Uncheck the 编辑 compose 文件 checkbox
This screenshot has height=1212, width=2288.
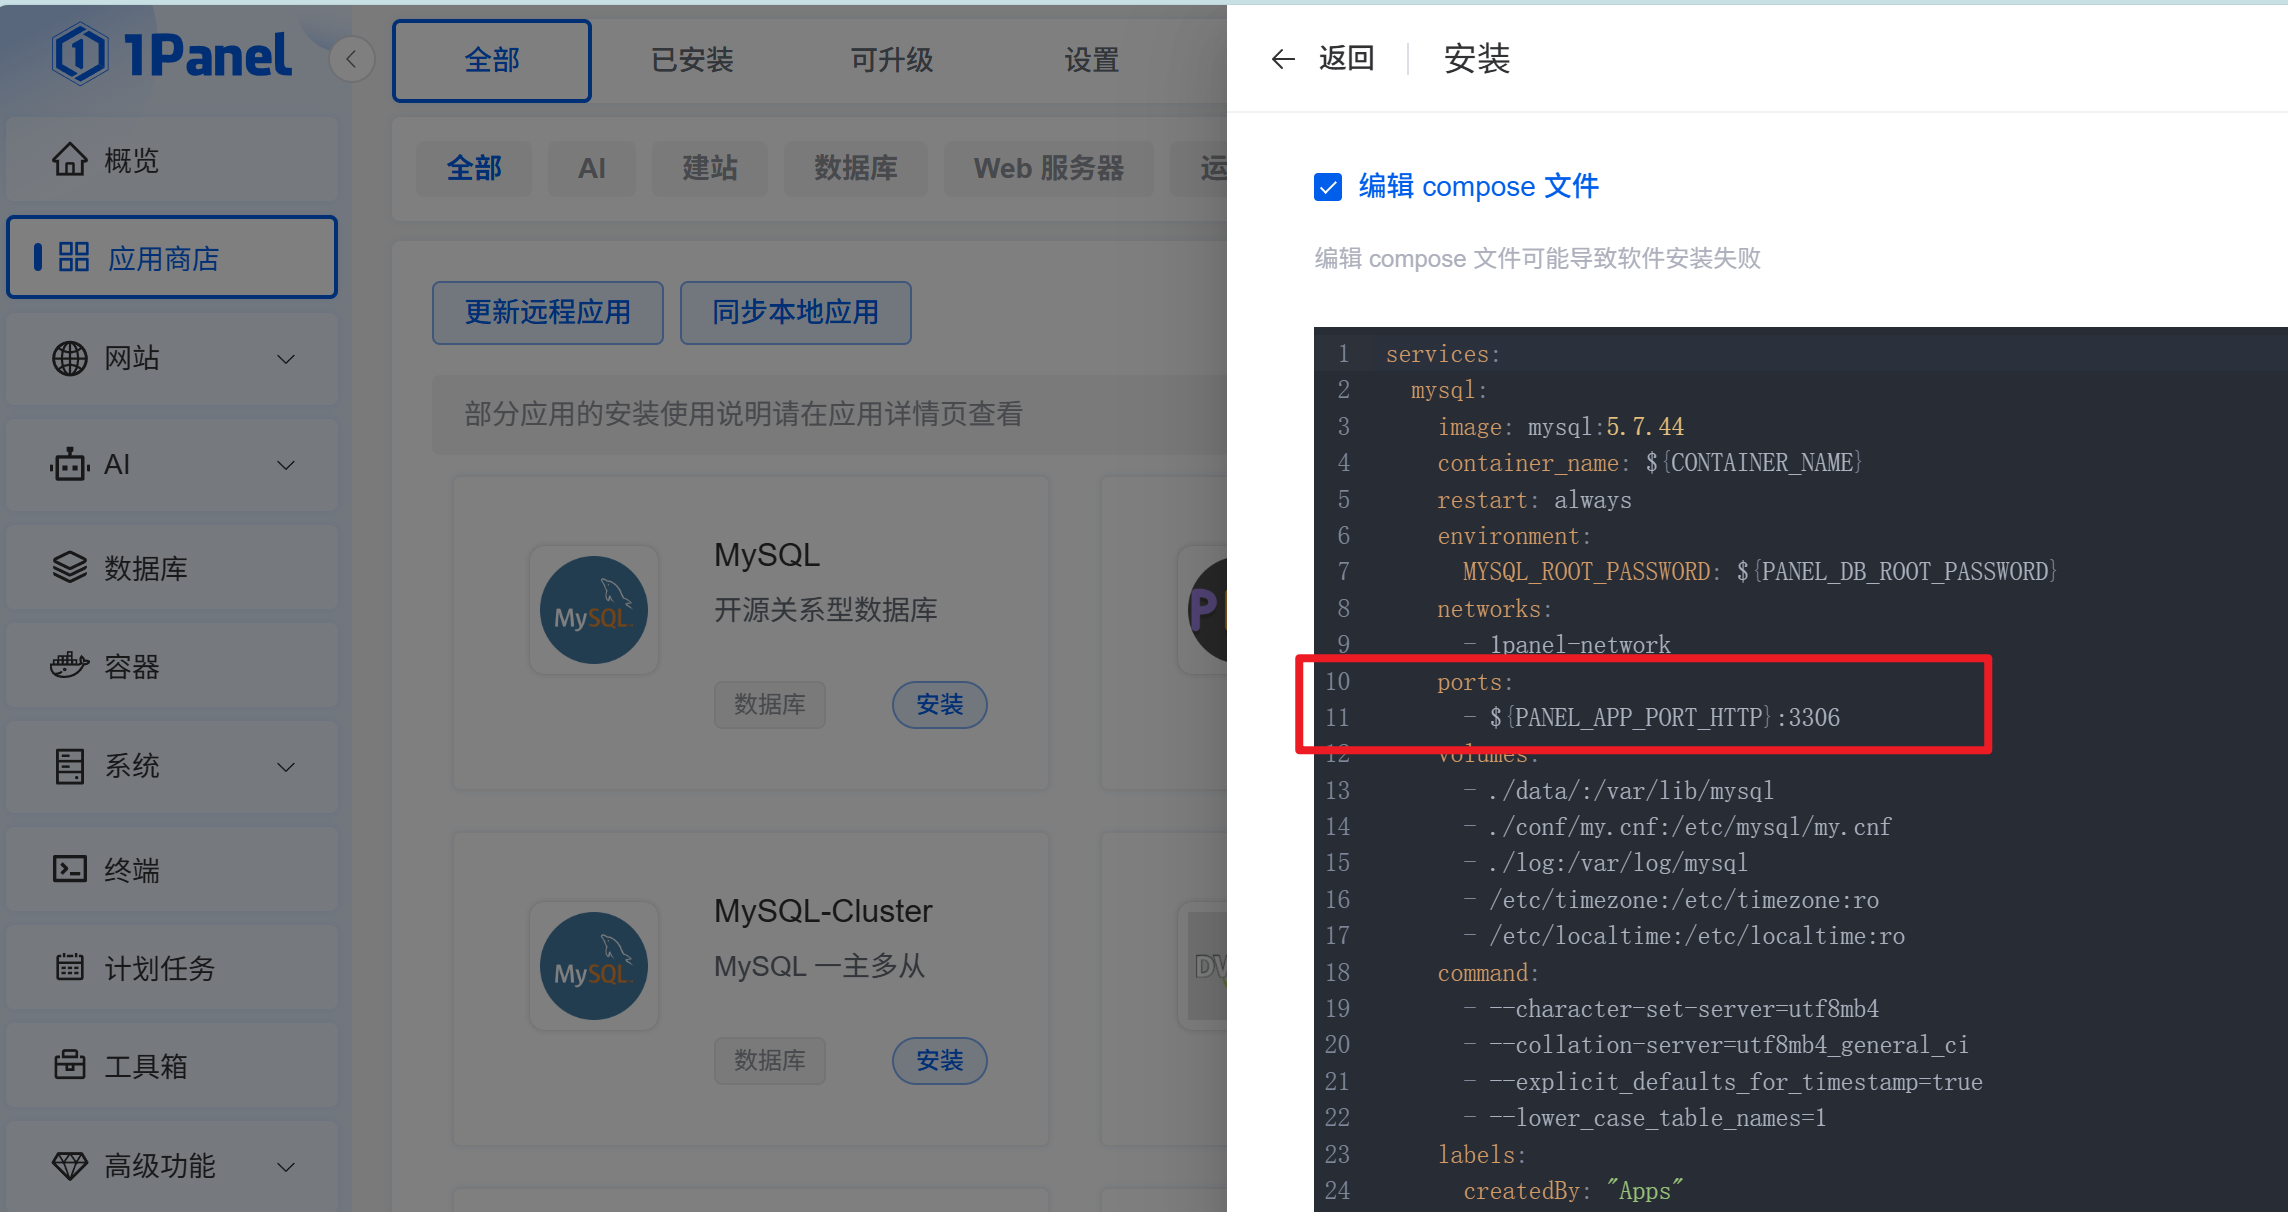click(1328, 187)
